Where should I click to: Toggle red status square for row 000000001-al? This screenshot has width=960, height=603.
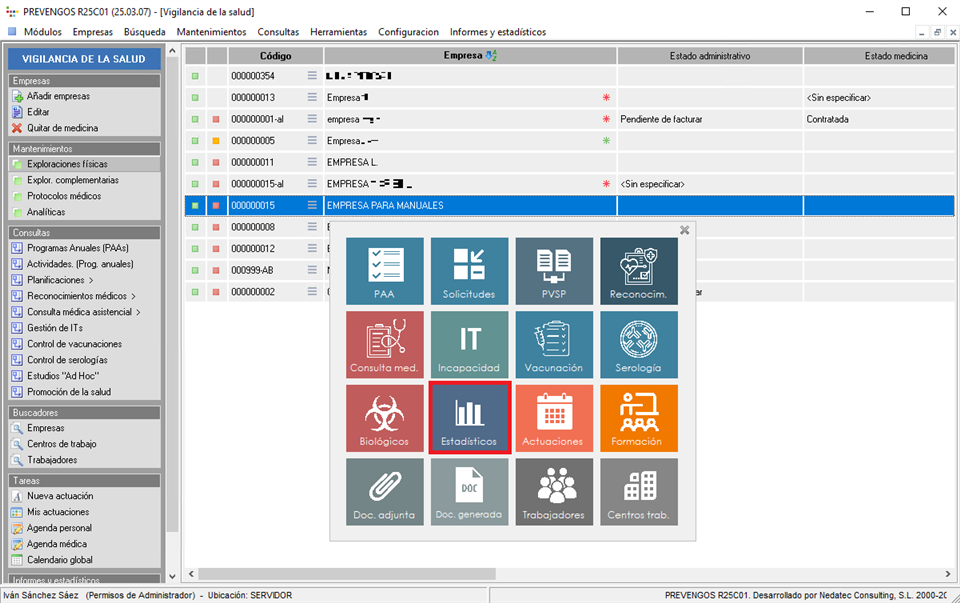(x=216, y=120)
